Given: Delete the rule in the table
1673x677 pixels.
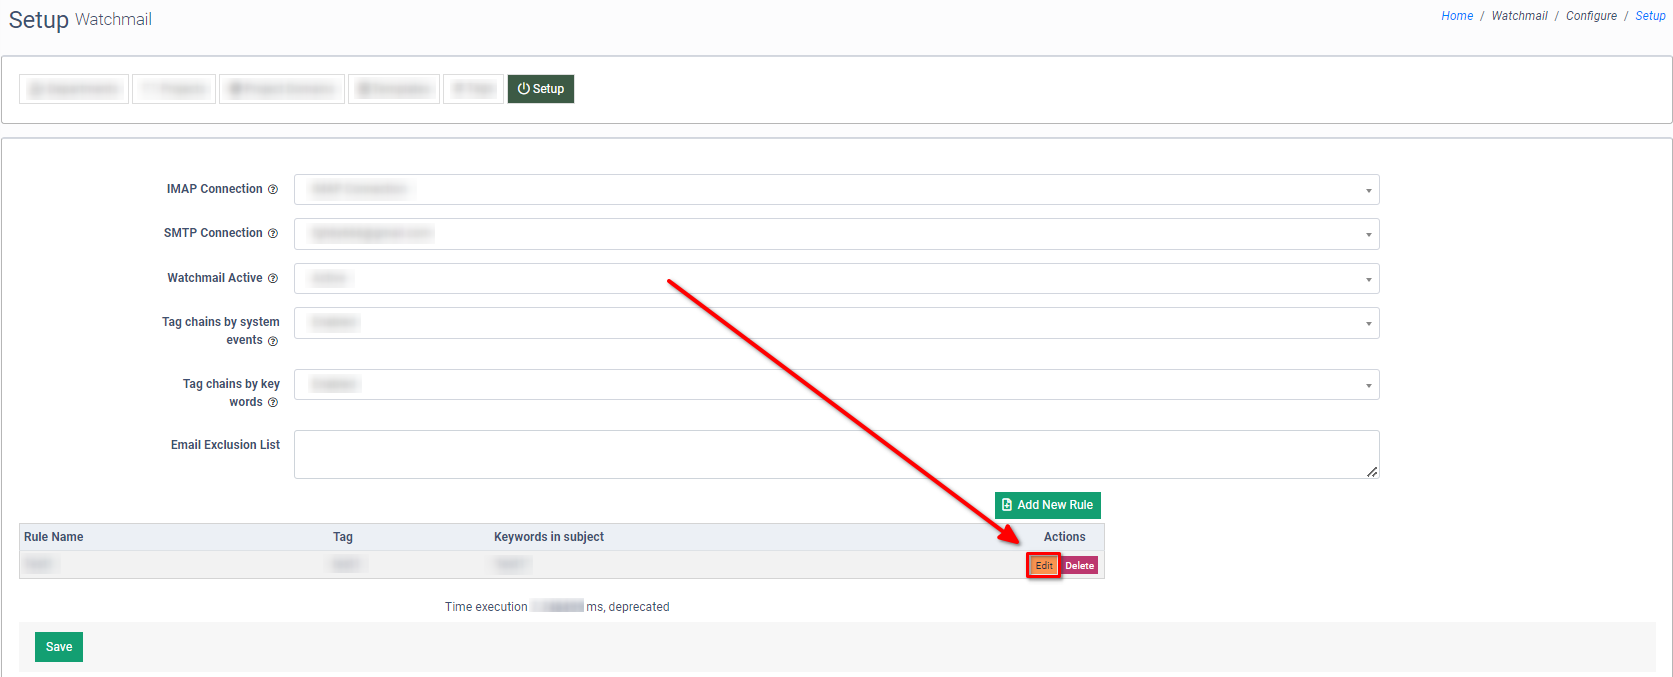Looking at the screenshot, I should (1080, 566).
